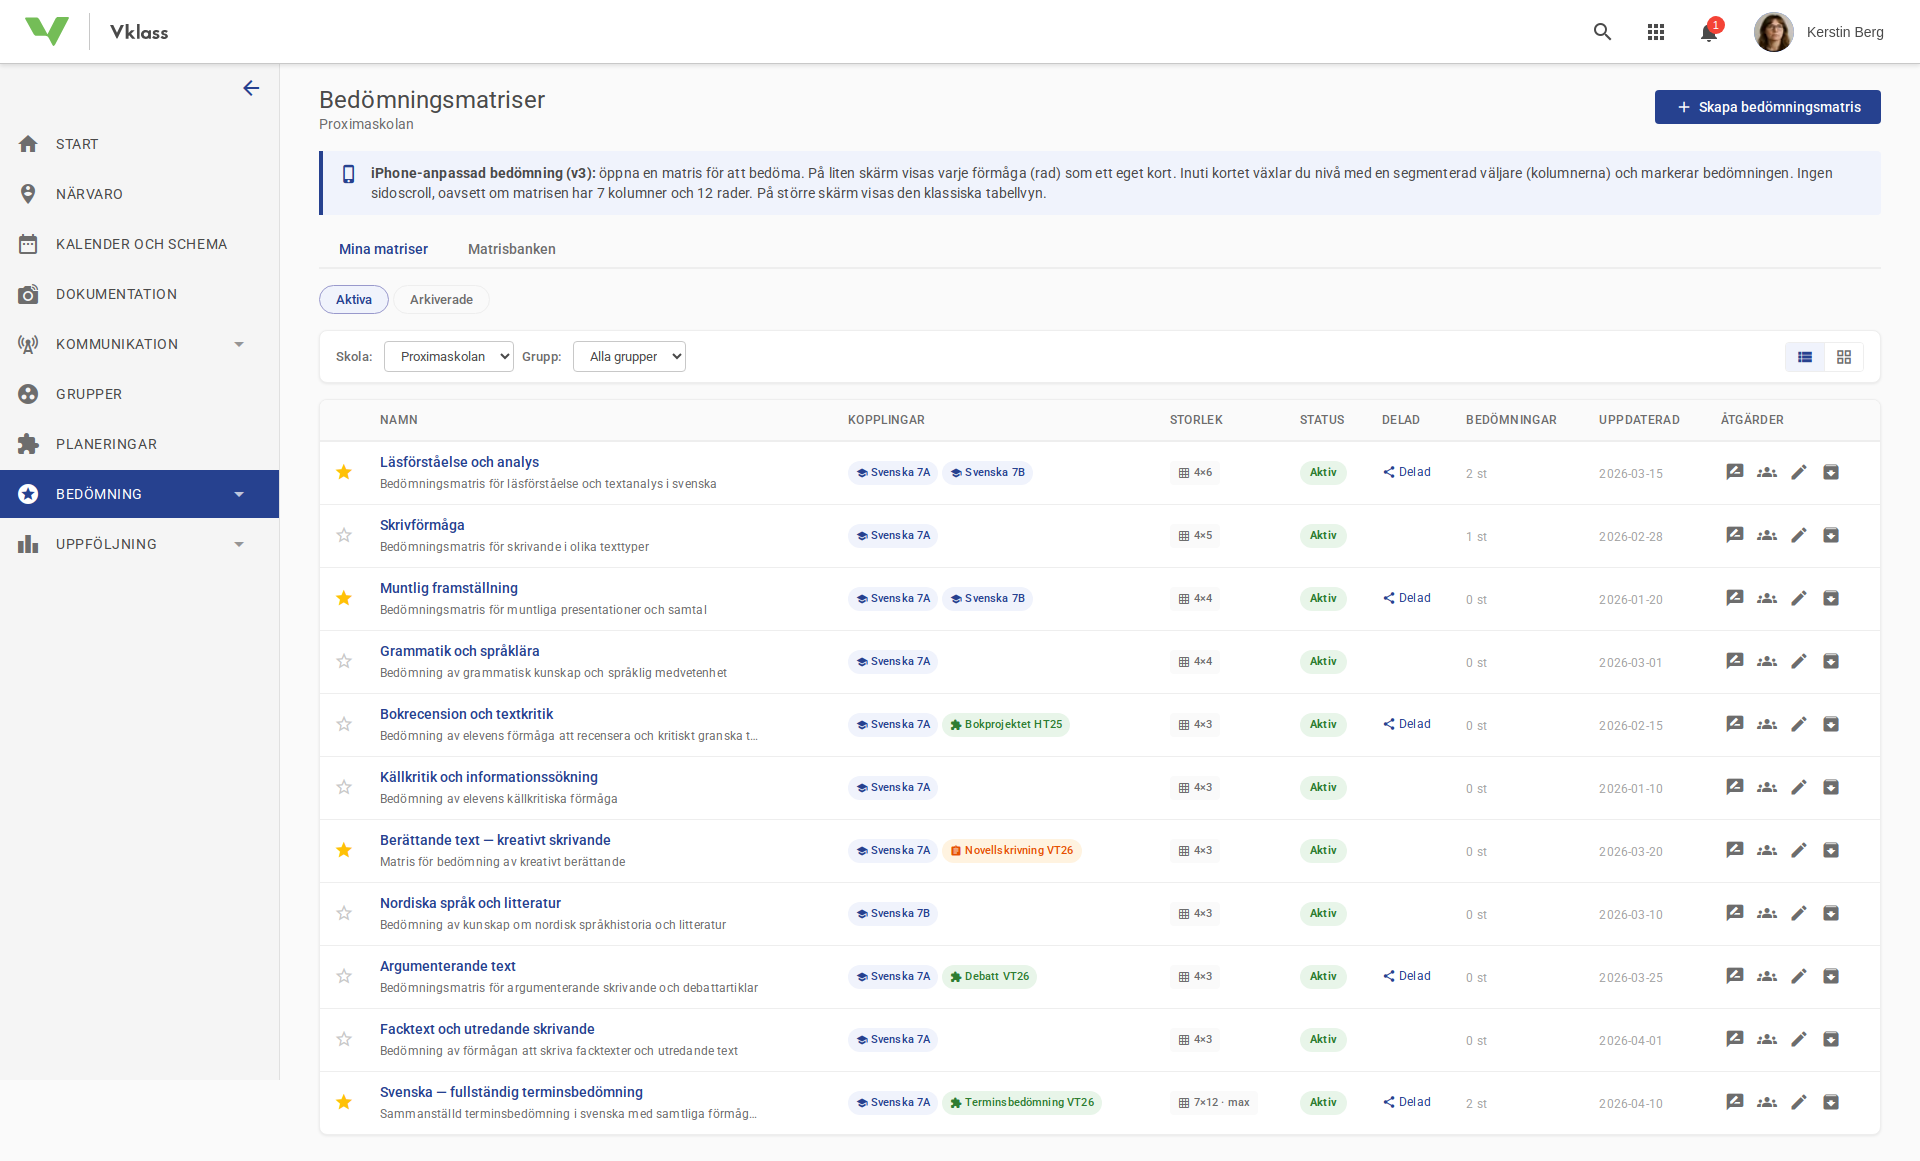Open the search icon in top bar
This screenshot has height=1161, width=1920.
[x=1602, y=32]
